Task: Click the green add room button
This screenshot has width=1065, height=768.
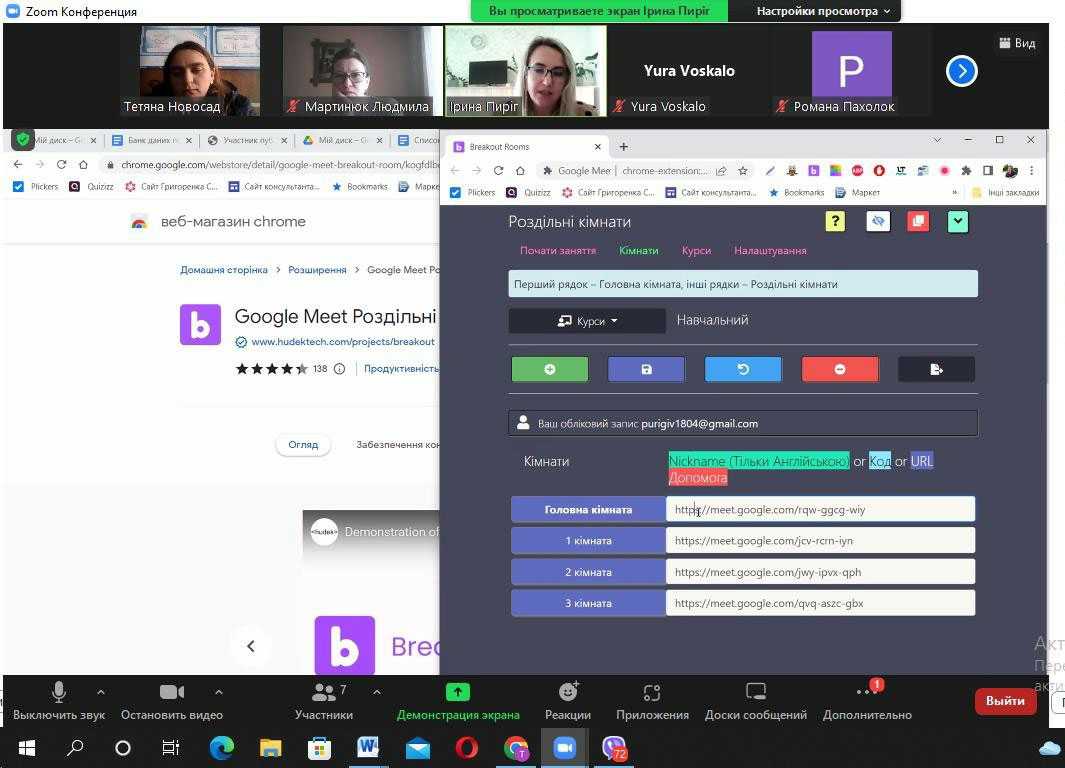Action: point(550,369)
